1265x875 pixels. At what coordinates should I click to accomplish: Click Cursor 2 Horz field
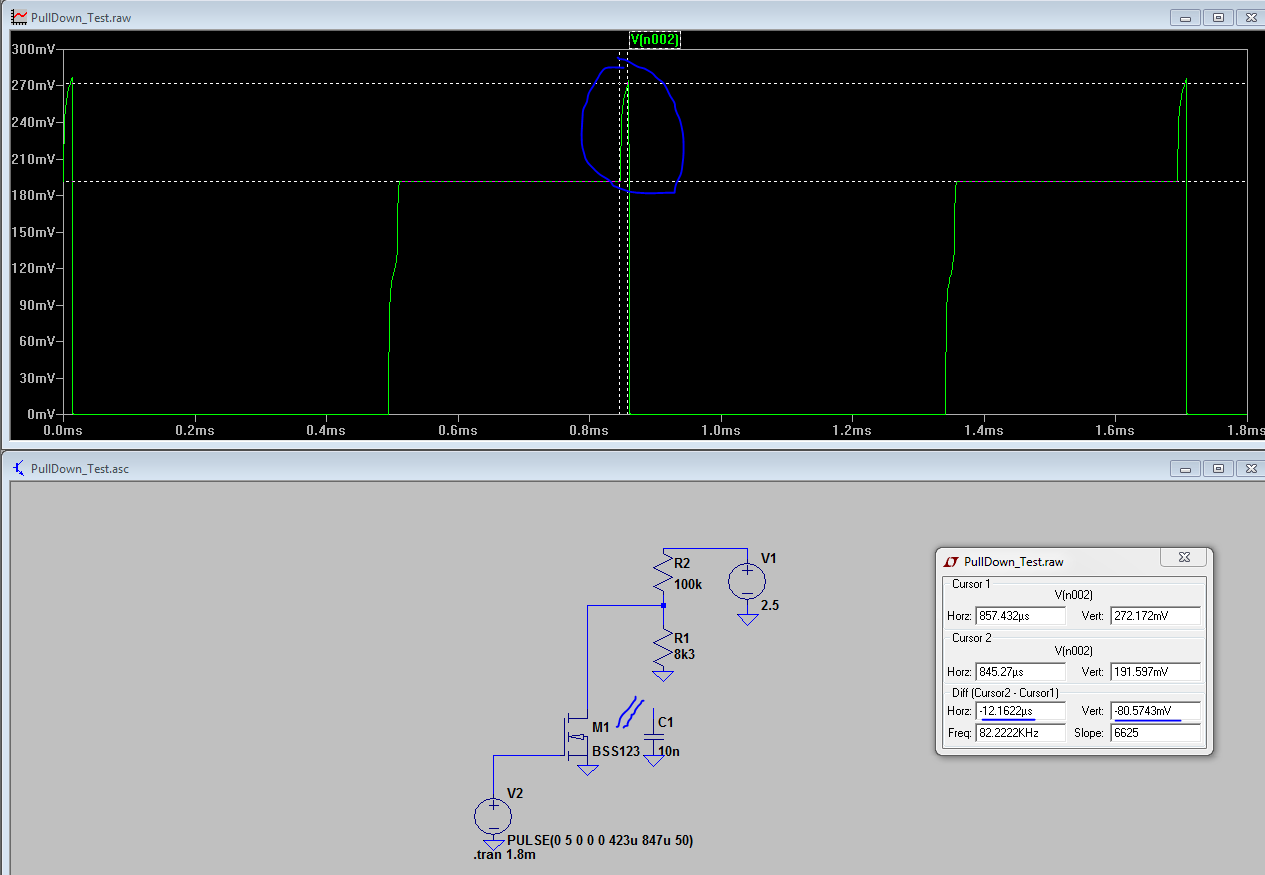[1019, 671]
